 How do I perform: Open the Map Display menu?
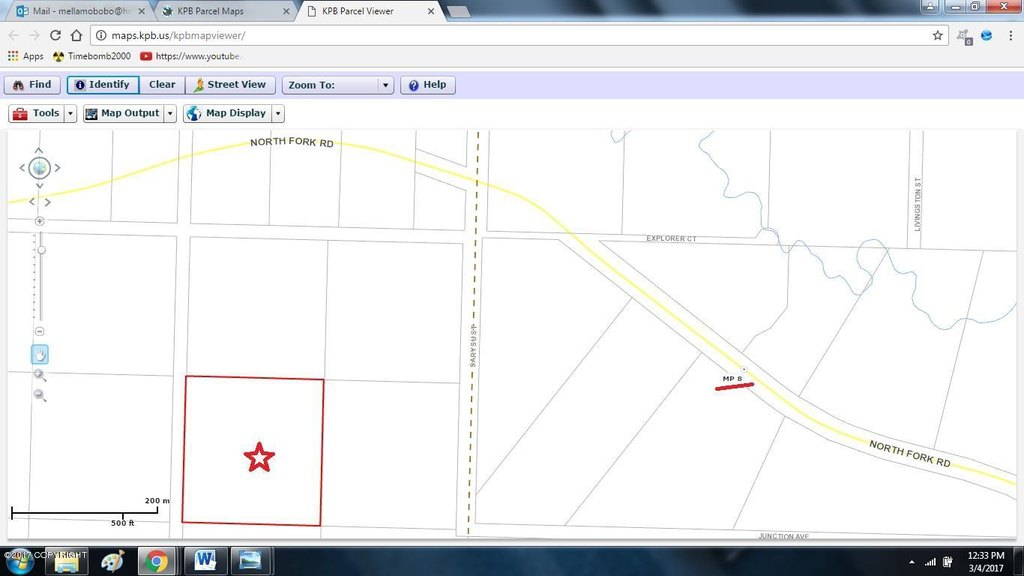pyautogui.click(x=227, y=114)
